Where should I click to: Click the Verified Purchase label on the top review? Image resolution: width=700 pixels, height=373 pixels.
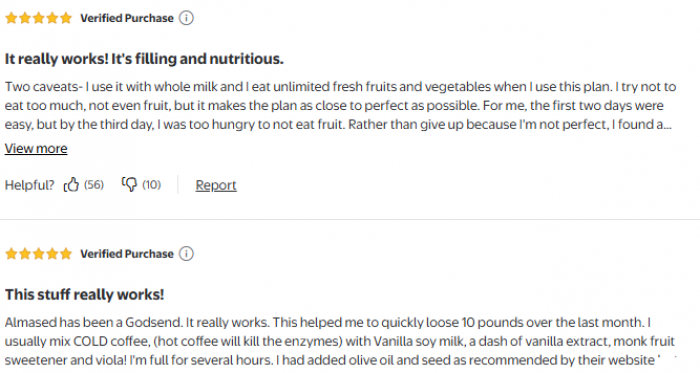127,18
